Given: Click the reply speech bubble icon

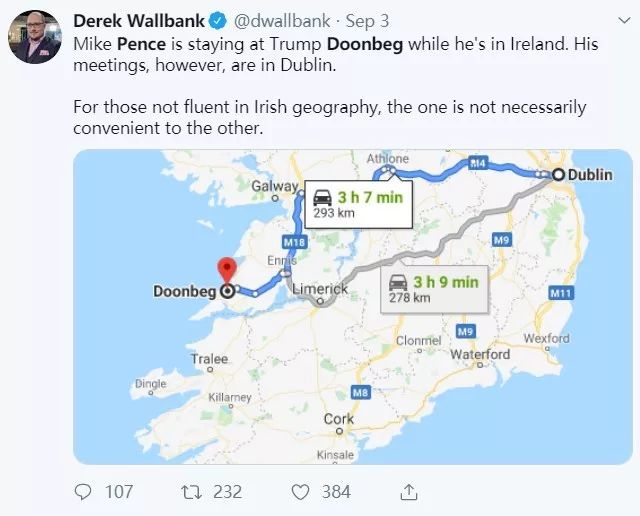Looking at the screenshot, I should (83, 492).
